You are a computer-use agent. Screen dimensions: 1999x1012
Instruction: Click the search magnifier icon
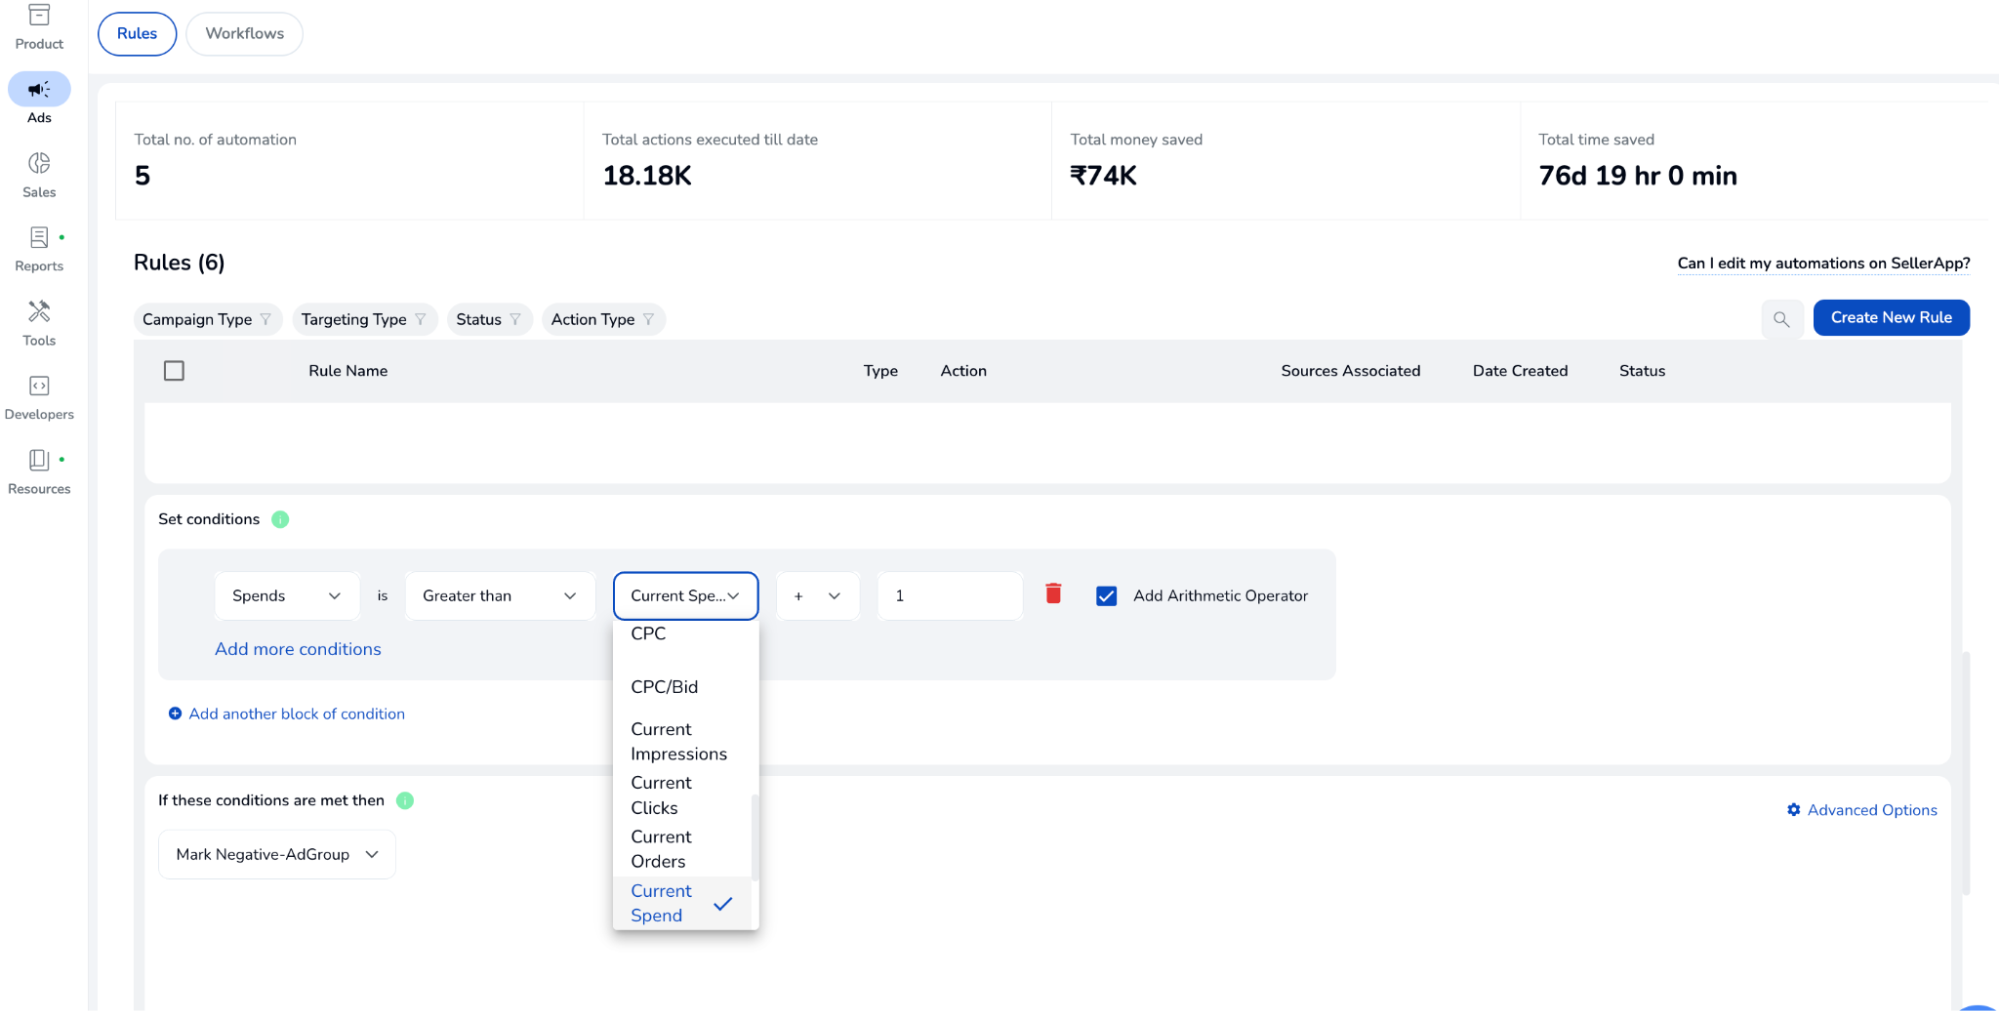click(1781, 319)
